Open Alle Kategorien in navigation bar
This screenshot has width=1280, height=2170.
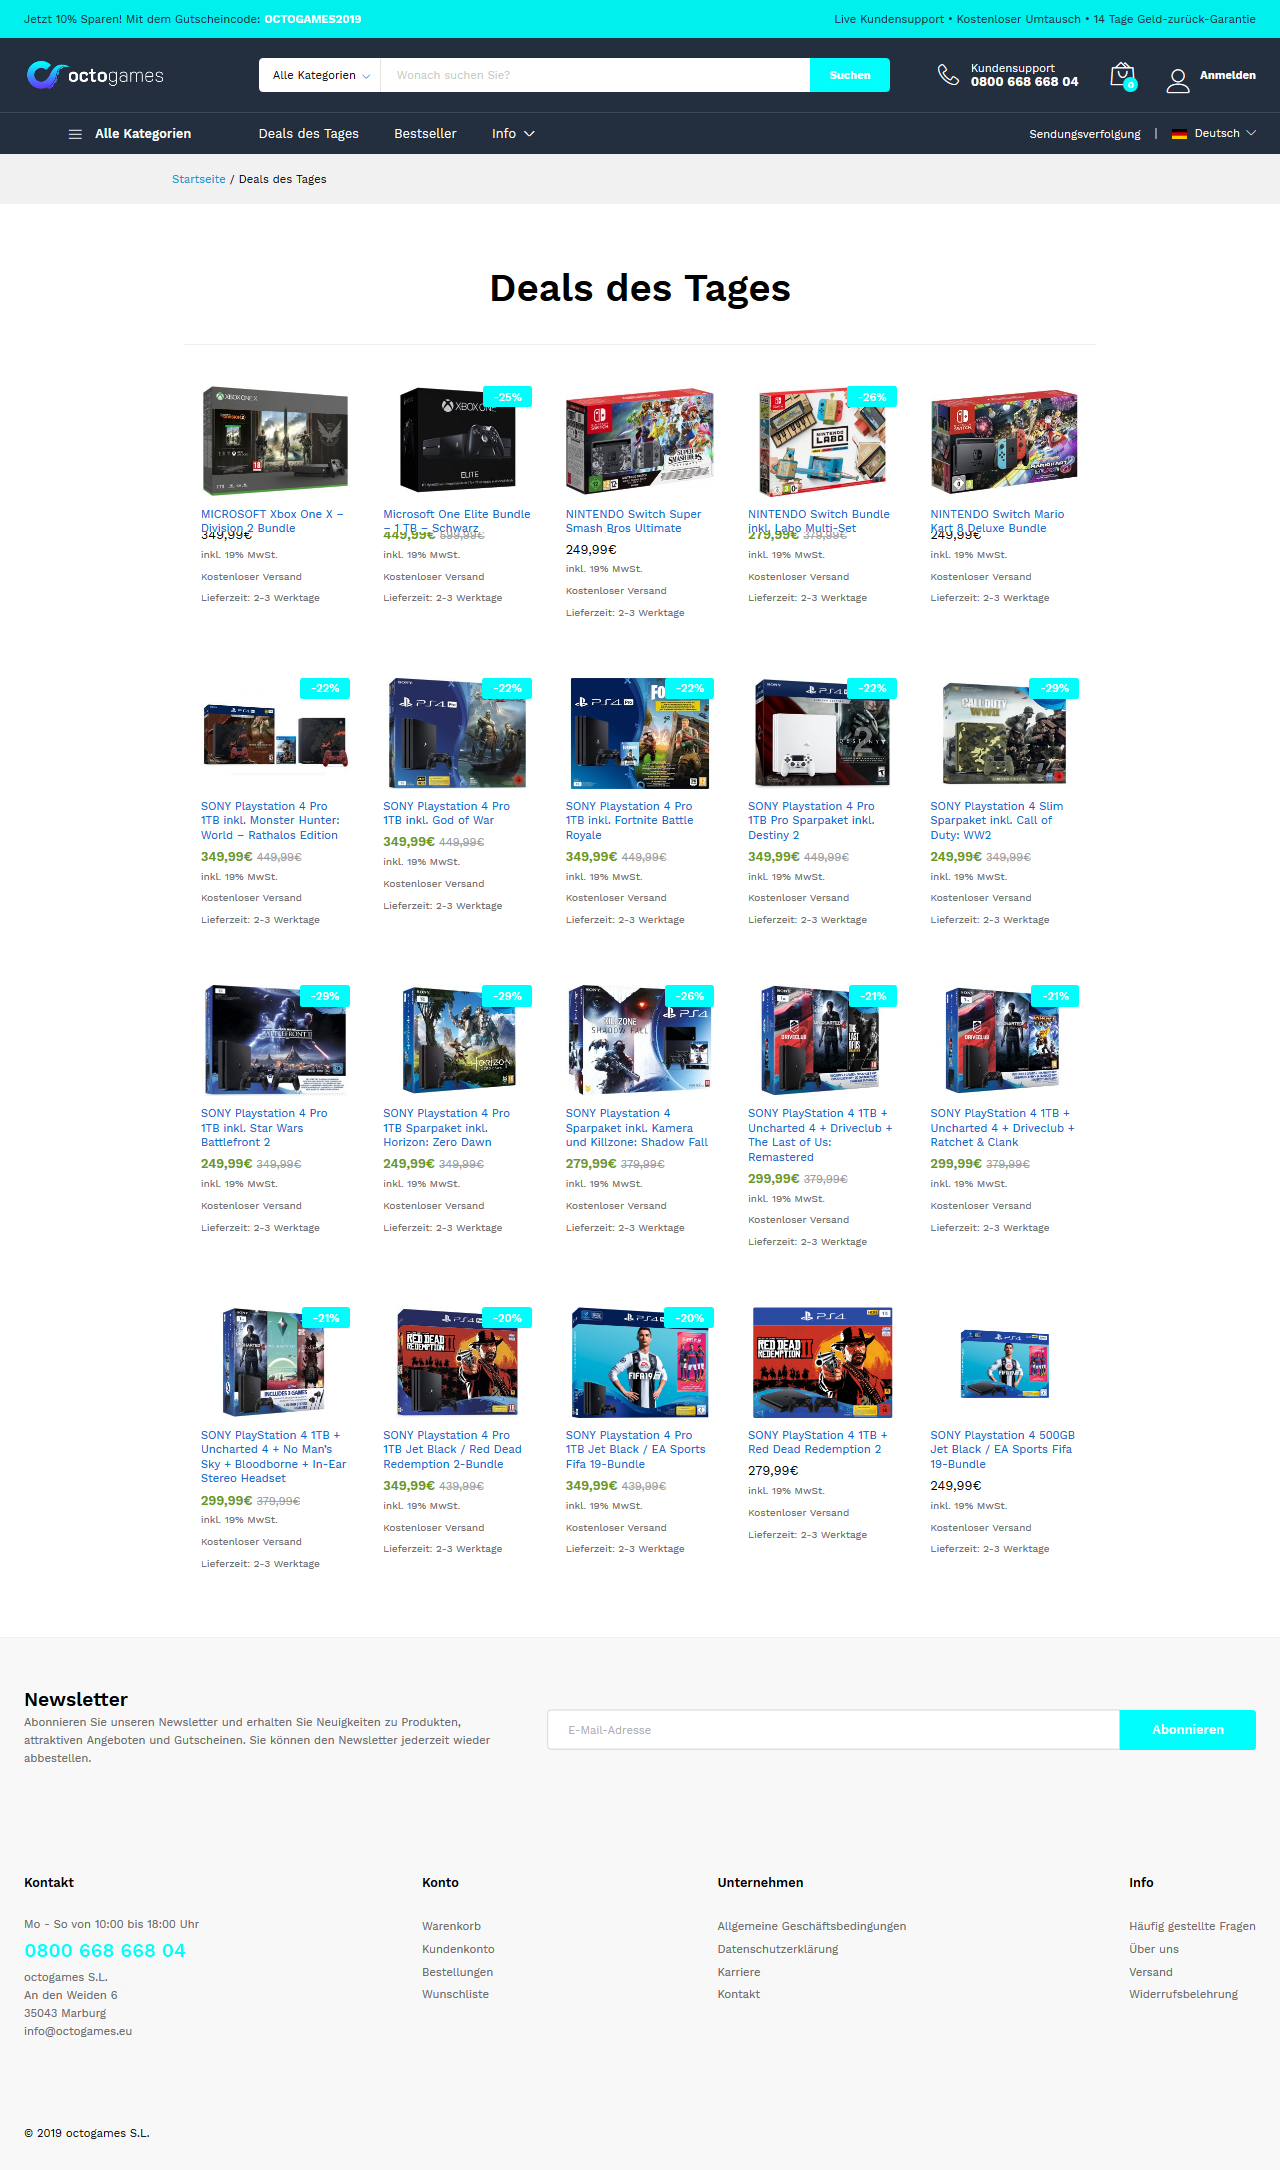point(143,134)
